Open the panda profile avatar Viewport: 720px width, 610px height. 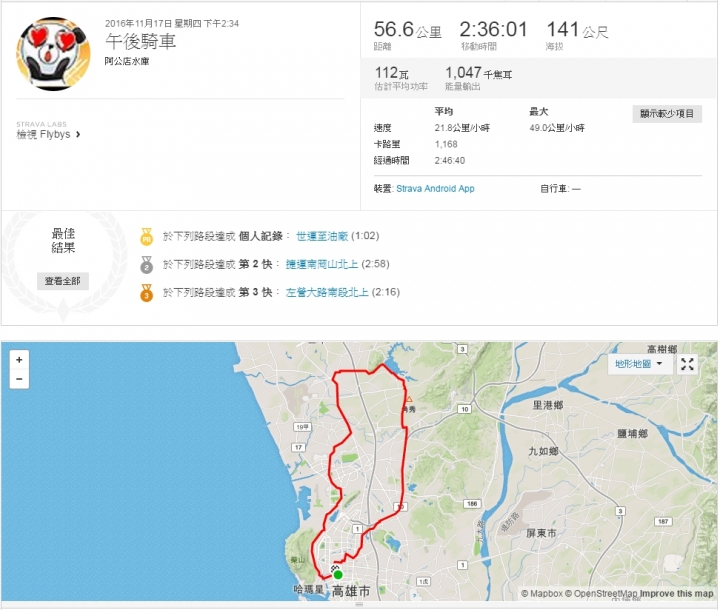point(53,54)
